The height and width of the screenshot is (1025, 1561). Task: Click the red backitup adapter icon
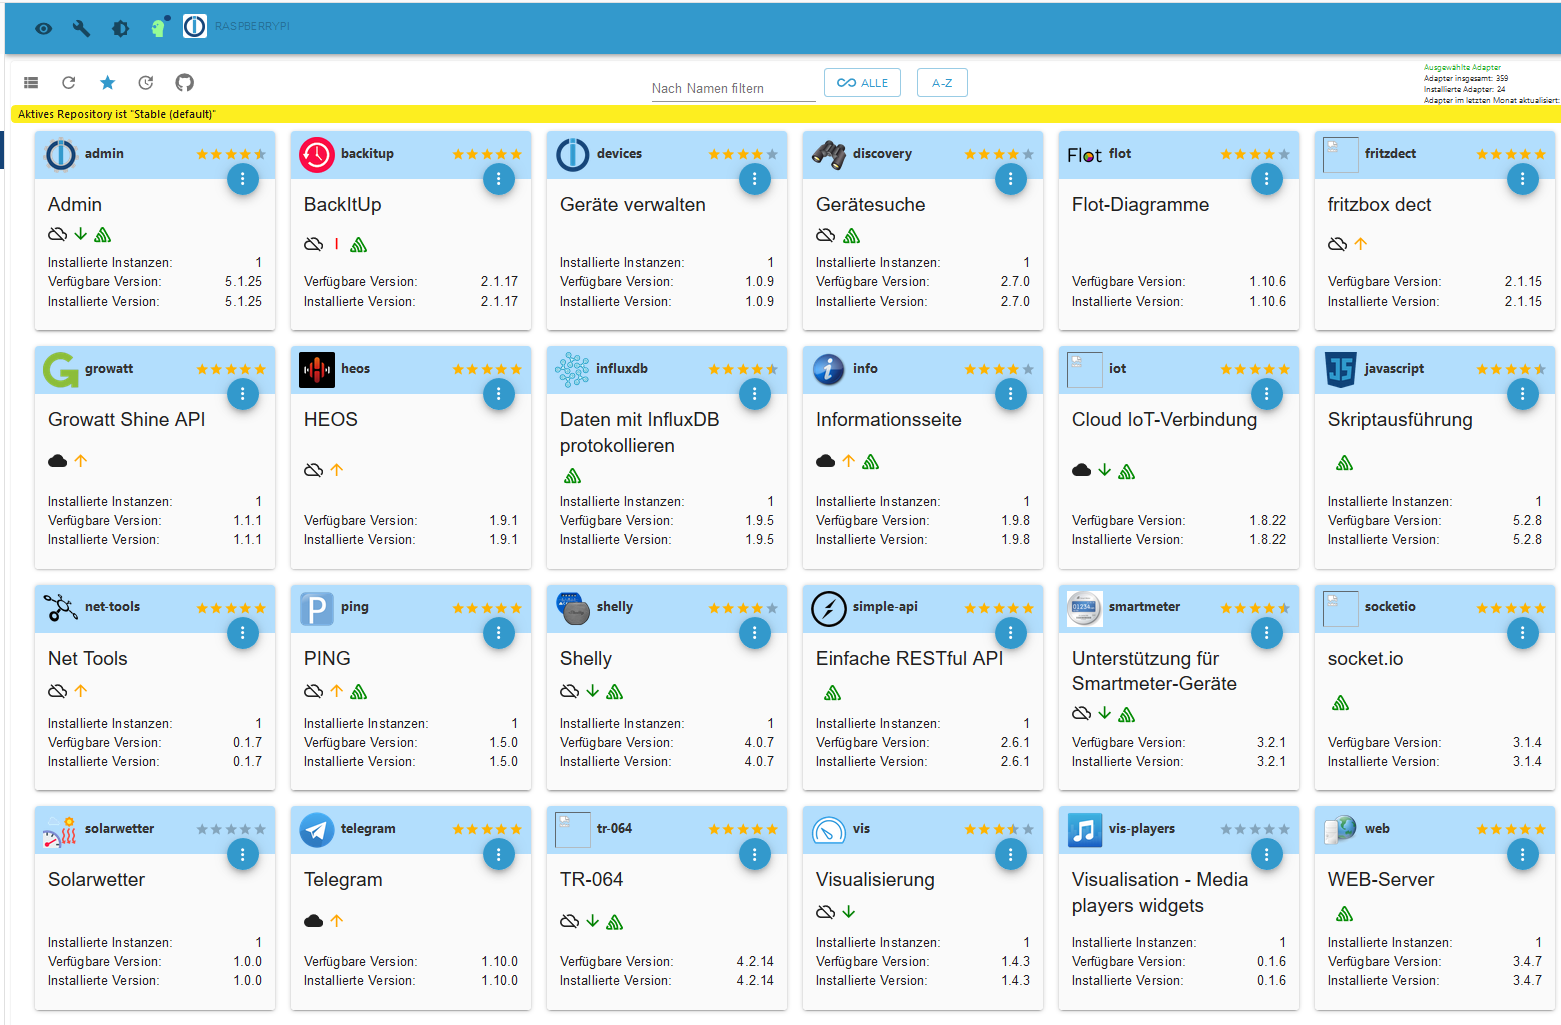317,154
